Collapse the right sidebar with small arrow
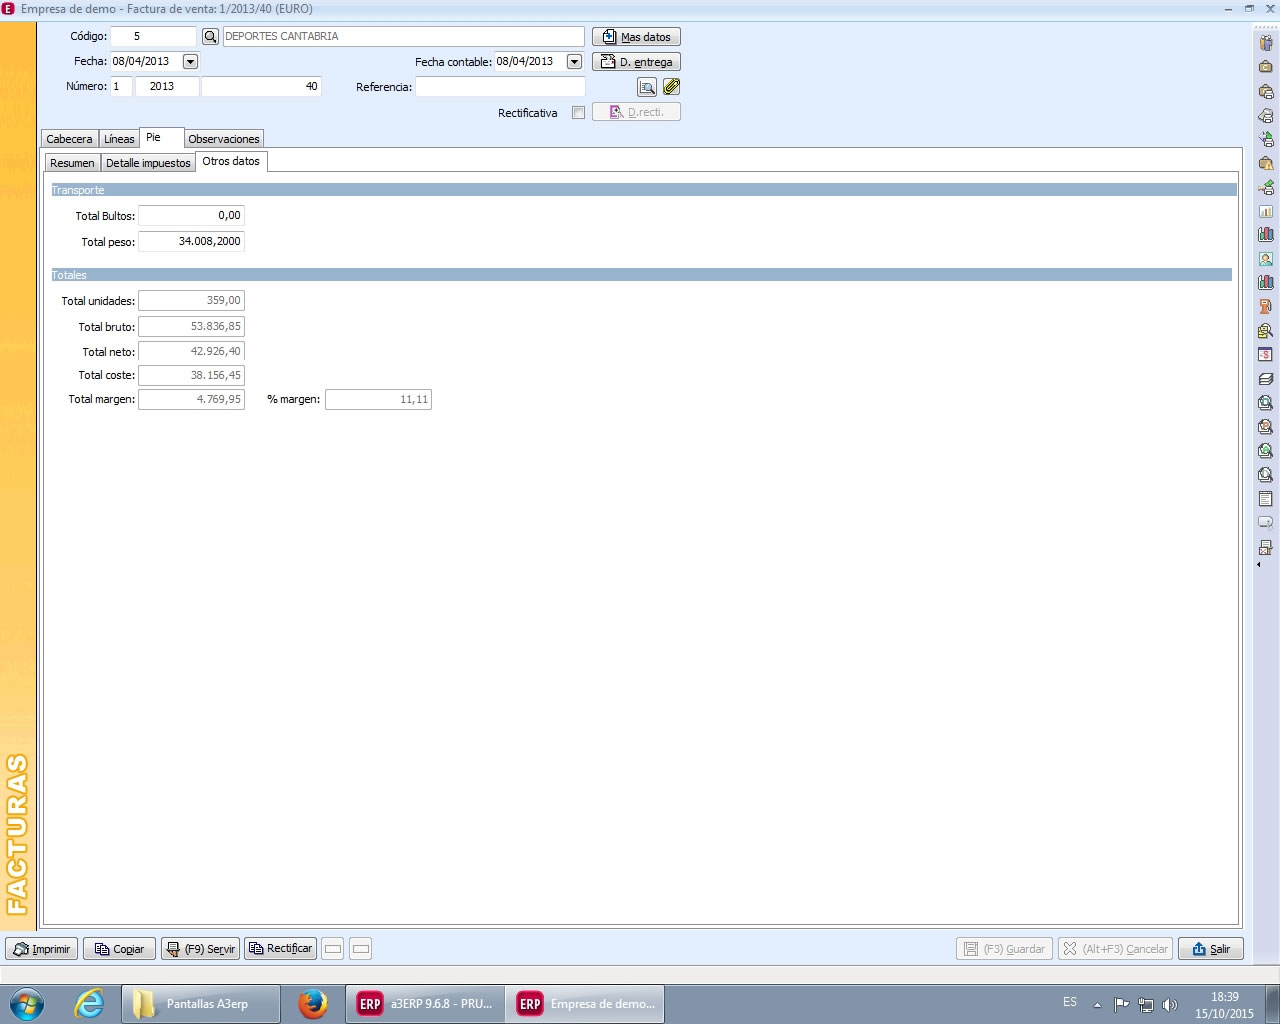Viewport: 1280px width, 1024px height. [1258, 565]
